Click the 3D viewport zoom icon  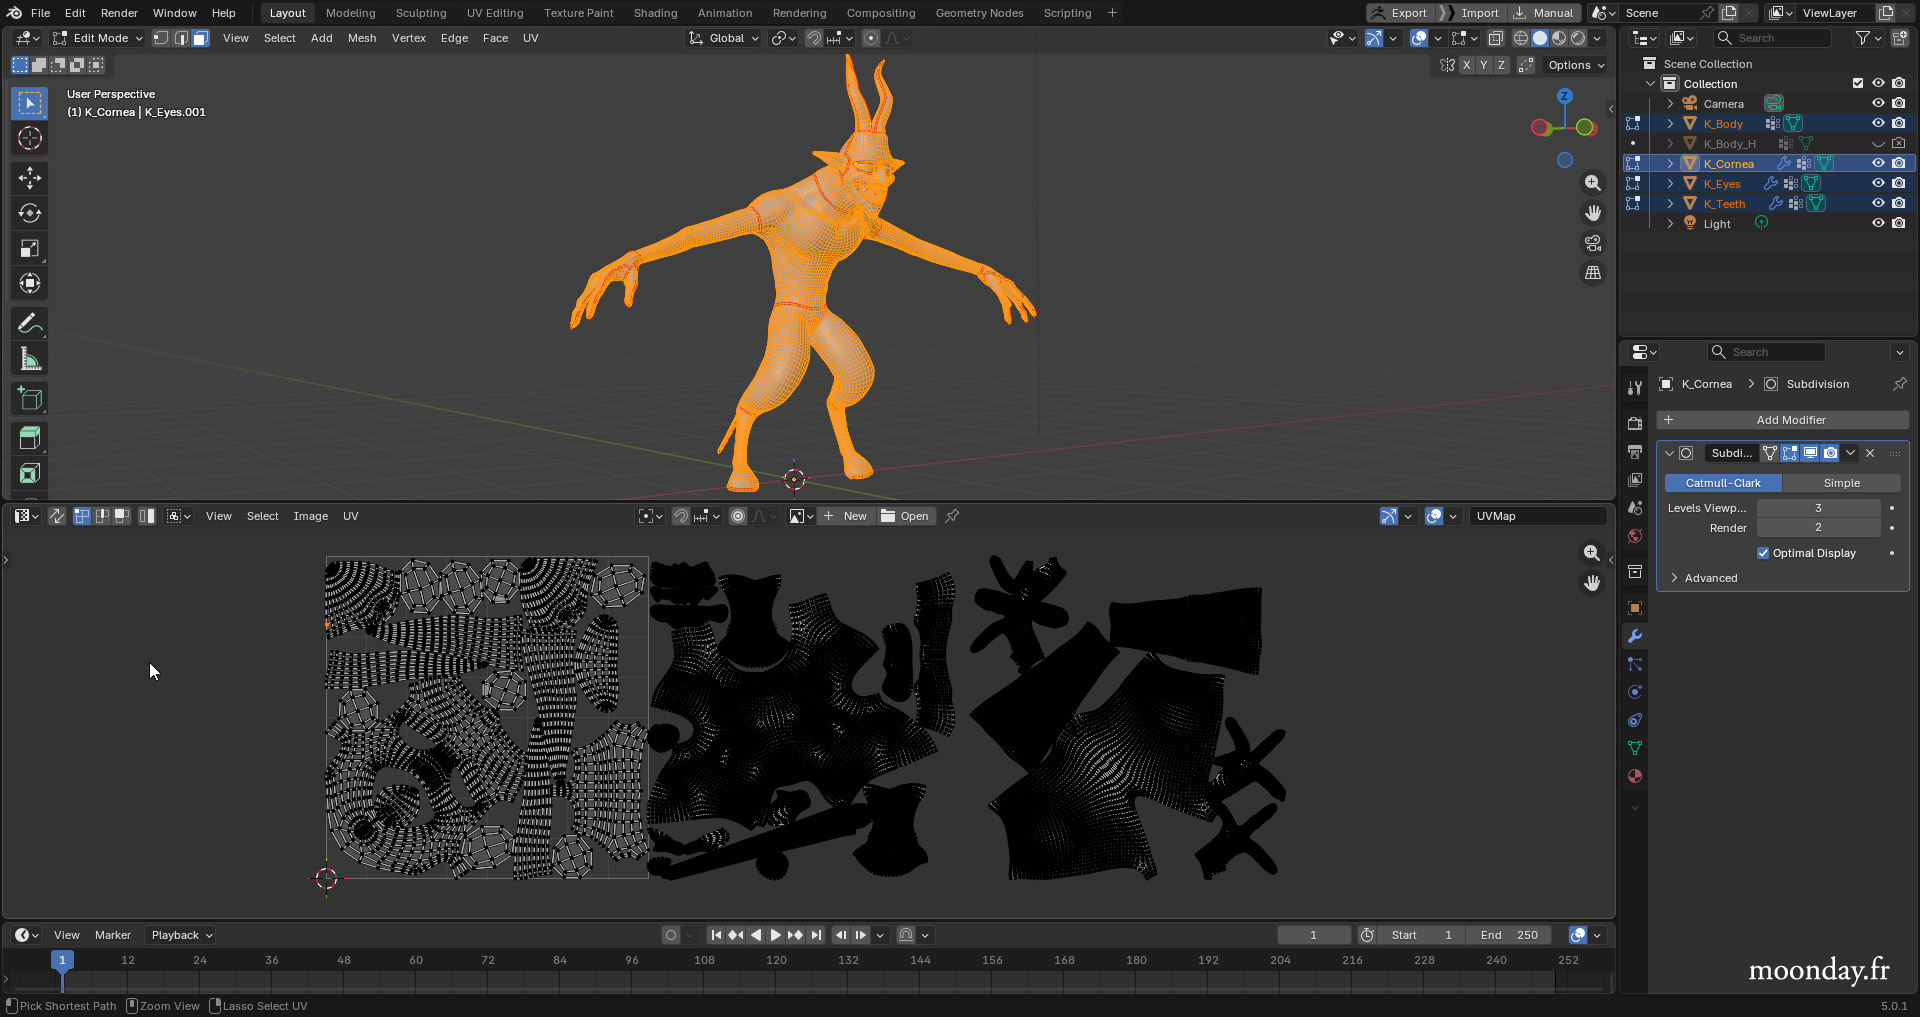click(1593, 183)
